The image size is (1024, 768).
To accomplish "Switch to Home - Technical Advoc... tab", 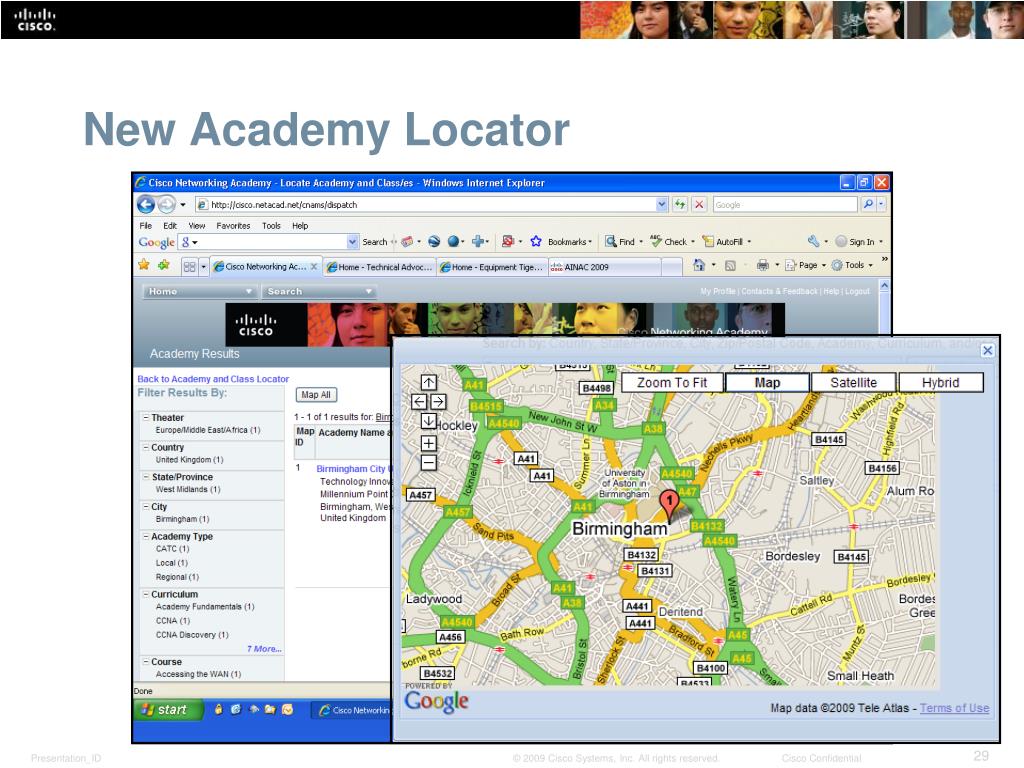I will (x=379, y=267).
